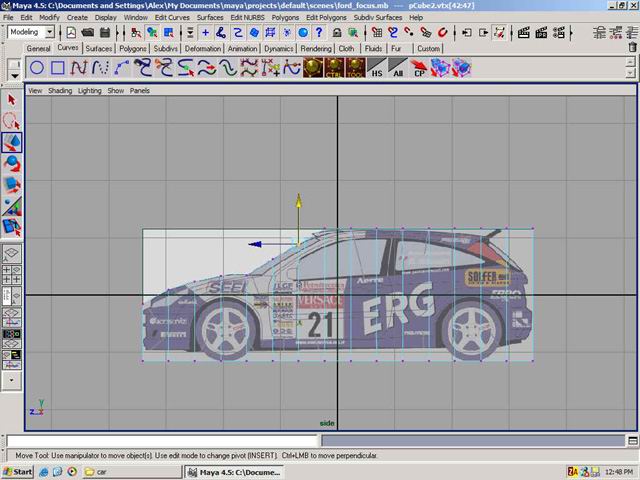Click the HS shelf button

pos(377,69)
